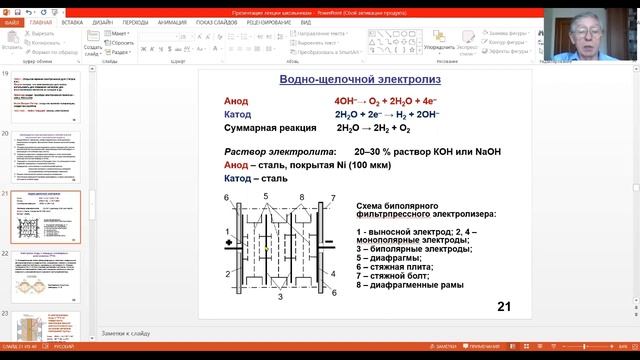Select star shape in shapes gallery
Viewport: 640px width, 360px height.
click(412, 50)
